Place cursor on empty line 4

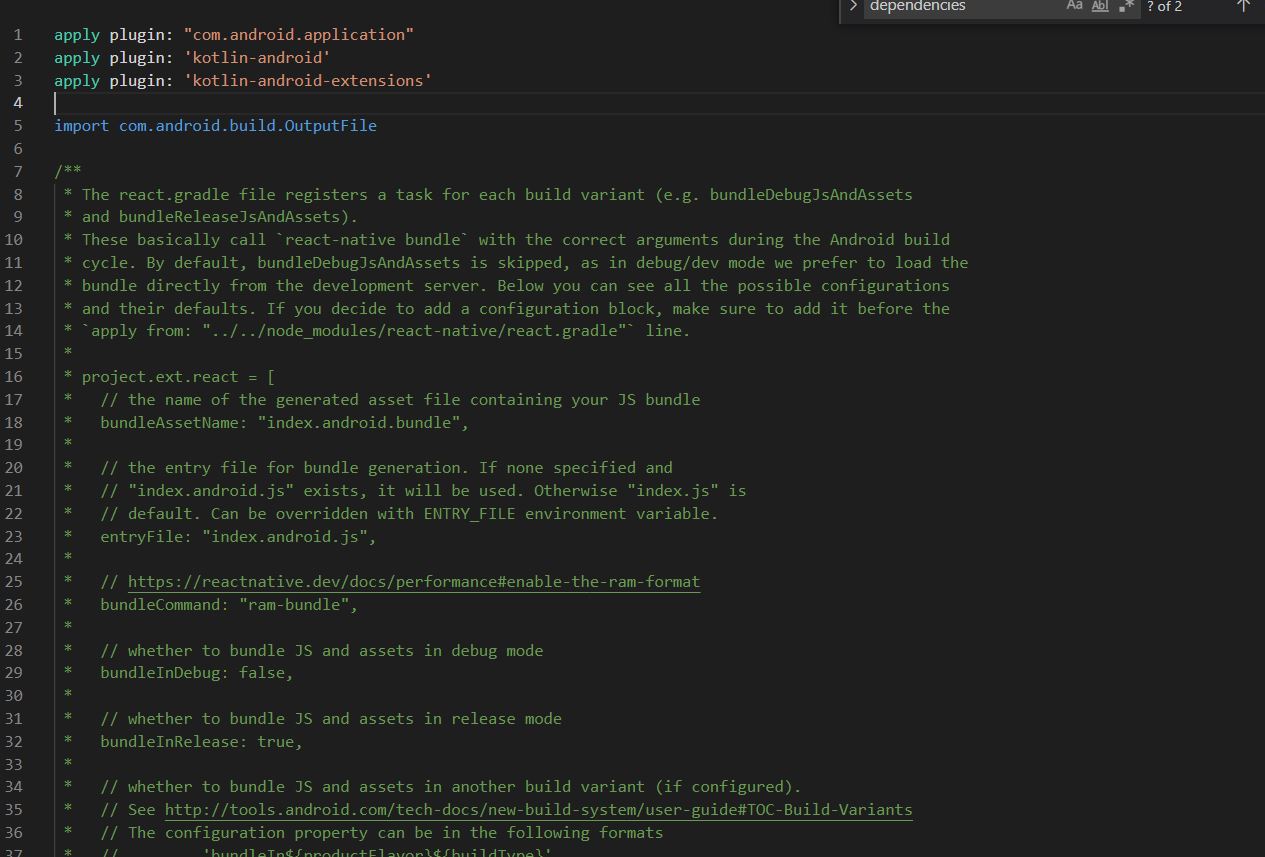[55, 103]
